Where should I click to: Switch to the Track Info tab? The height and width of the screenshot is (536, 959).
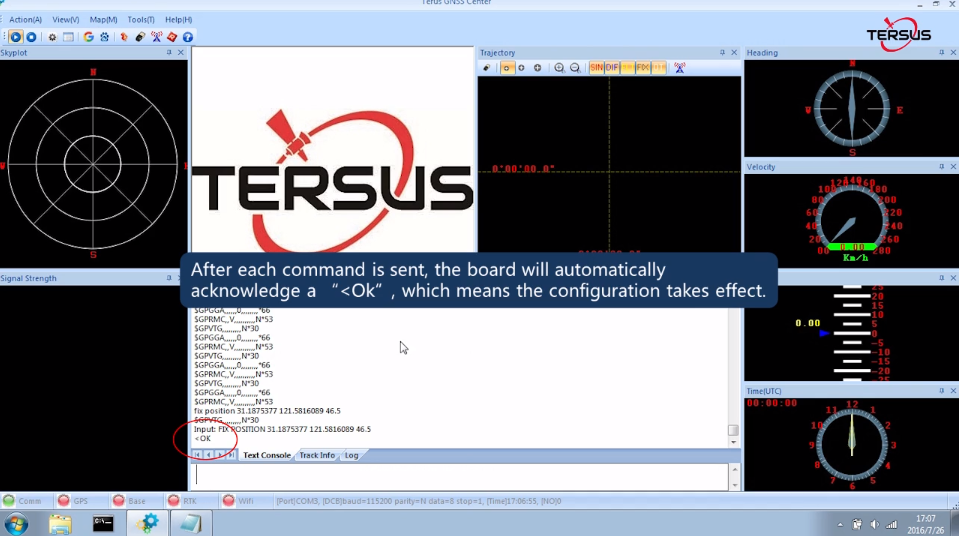(x=317, y=455)
